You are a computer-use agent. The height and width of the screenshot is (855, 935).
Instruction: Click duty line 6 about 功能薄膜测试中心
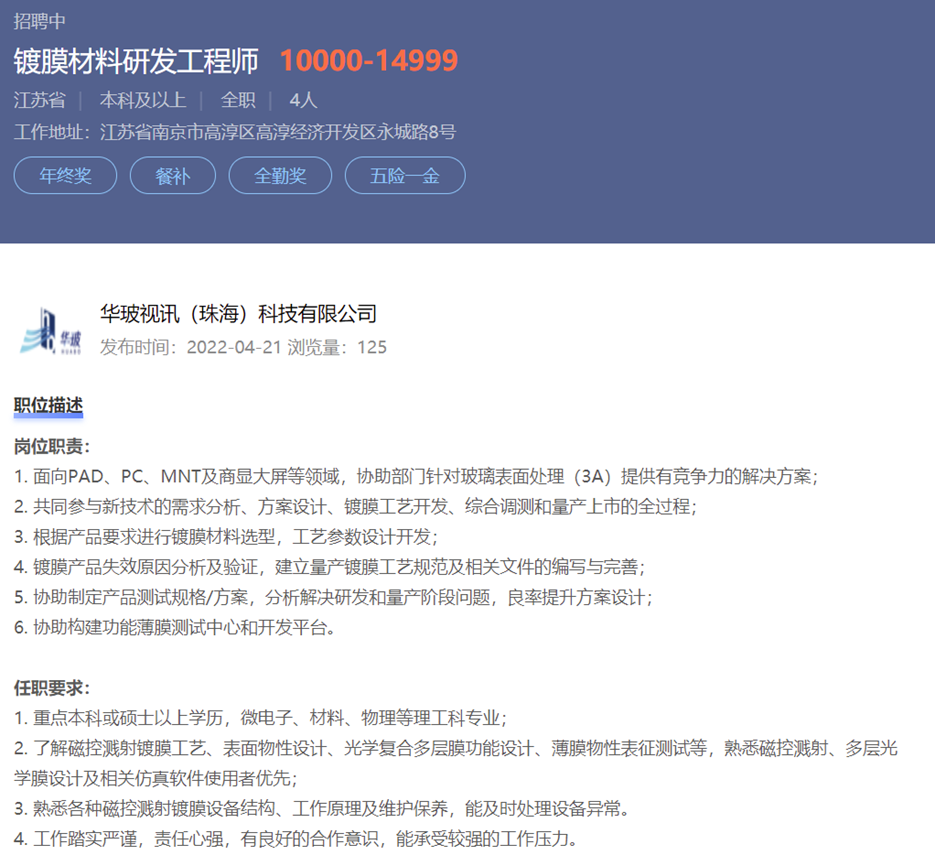tap(175, 628)
